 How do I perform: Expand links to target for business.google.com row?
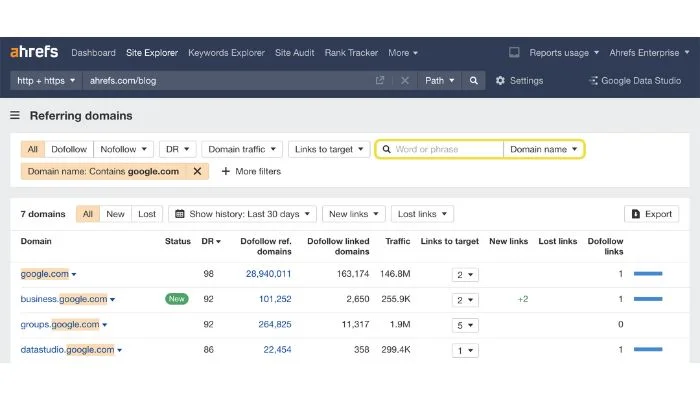click(x=465, y=300)
